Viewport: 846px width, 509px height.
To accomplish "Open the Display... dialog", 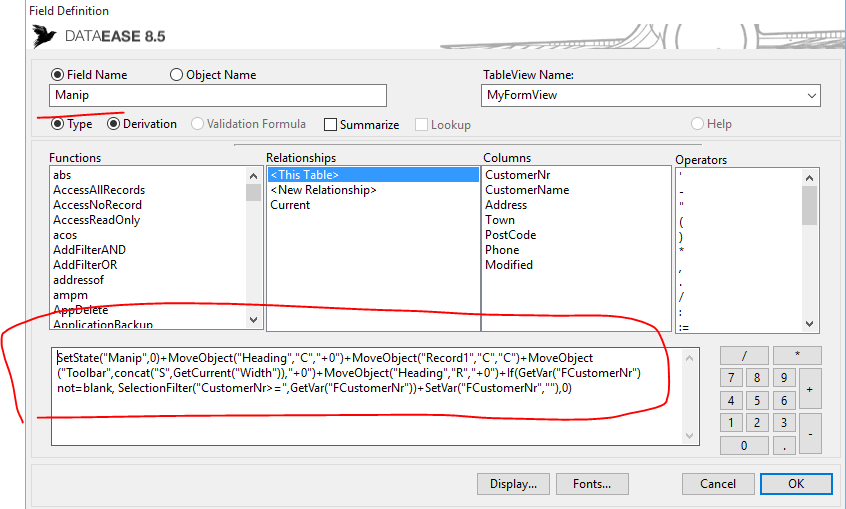I will click(513, 484).
